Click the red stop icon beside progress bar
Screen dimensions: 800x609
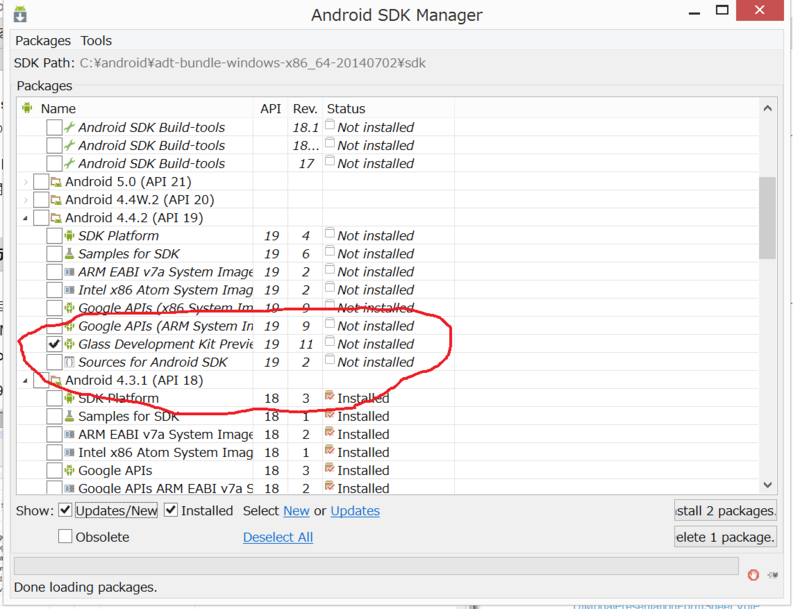753,575
